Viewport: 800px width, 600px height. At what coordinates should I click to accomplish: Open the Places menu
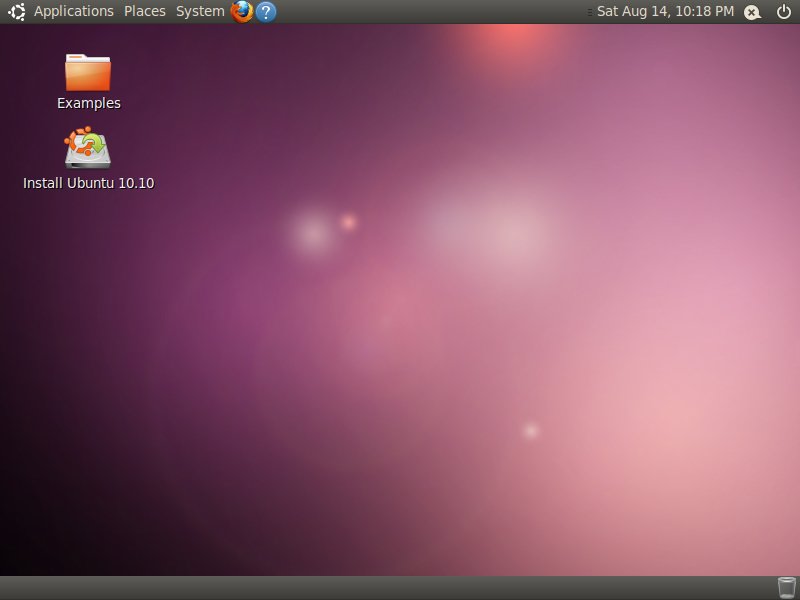145,11
